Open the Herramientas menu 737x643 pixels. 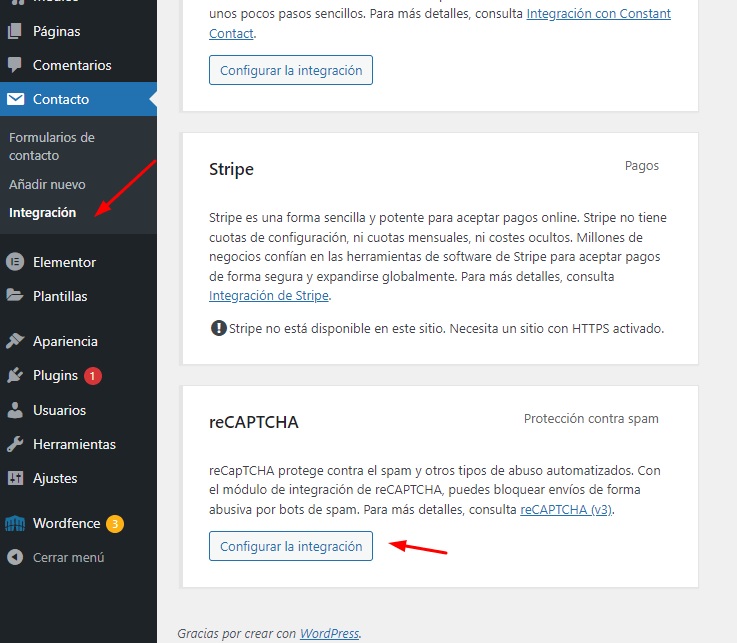tap(78, 444)
